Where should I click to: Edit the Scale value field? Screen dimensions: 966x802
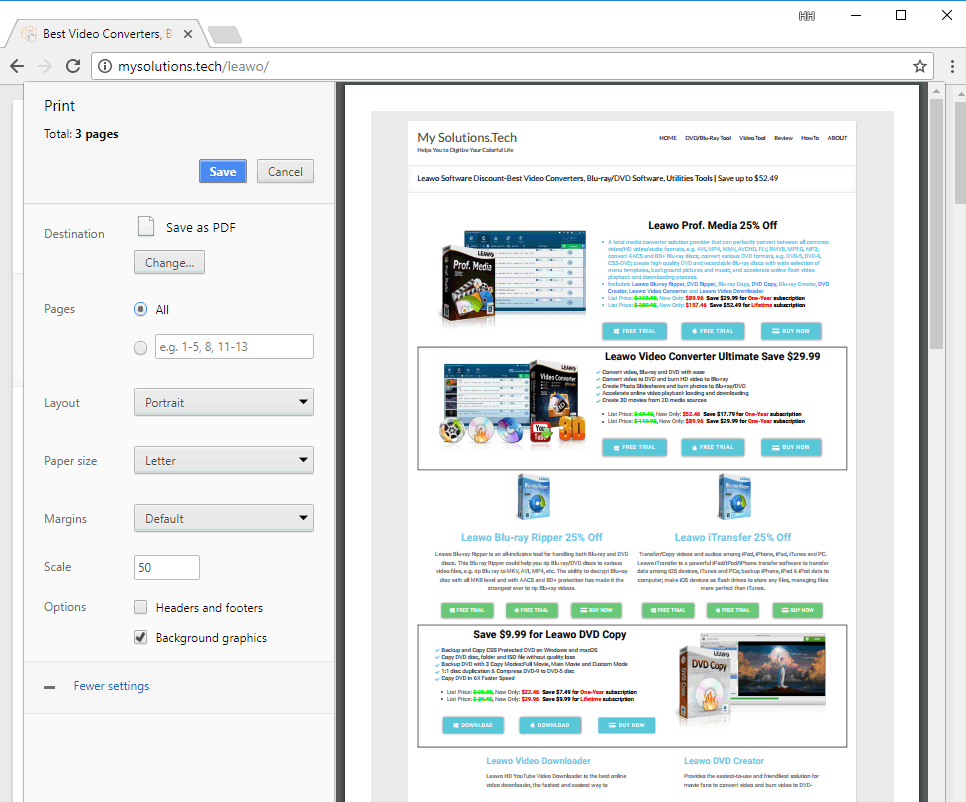(166, 567)
